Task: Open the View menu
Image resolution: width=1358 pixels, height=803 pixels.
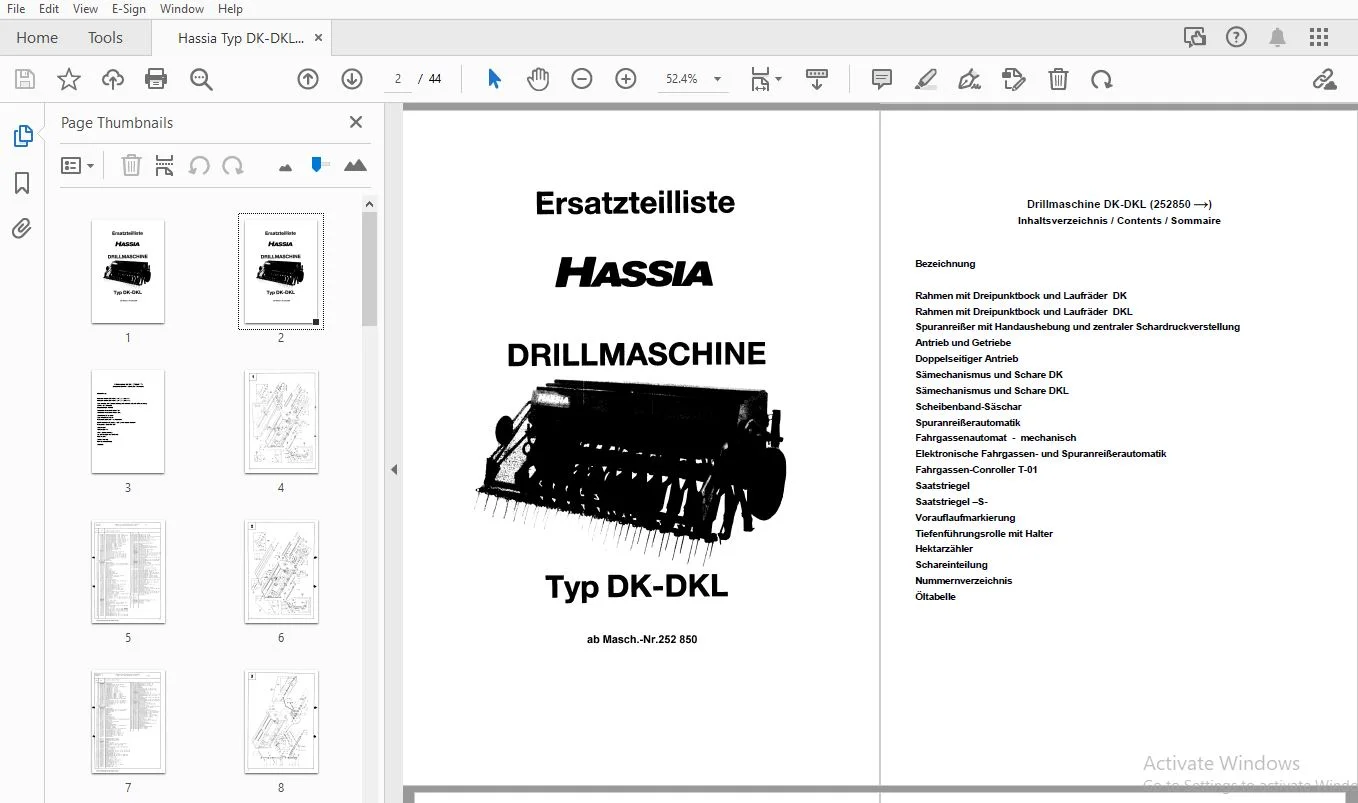Action: coord(86,9)
